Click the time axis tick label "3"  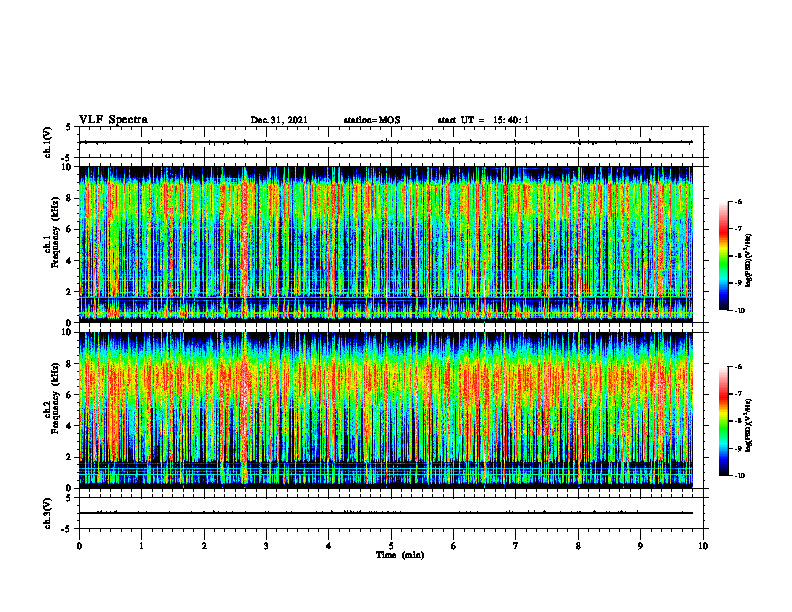coord(266,546)
